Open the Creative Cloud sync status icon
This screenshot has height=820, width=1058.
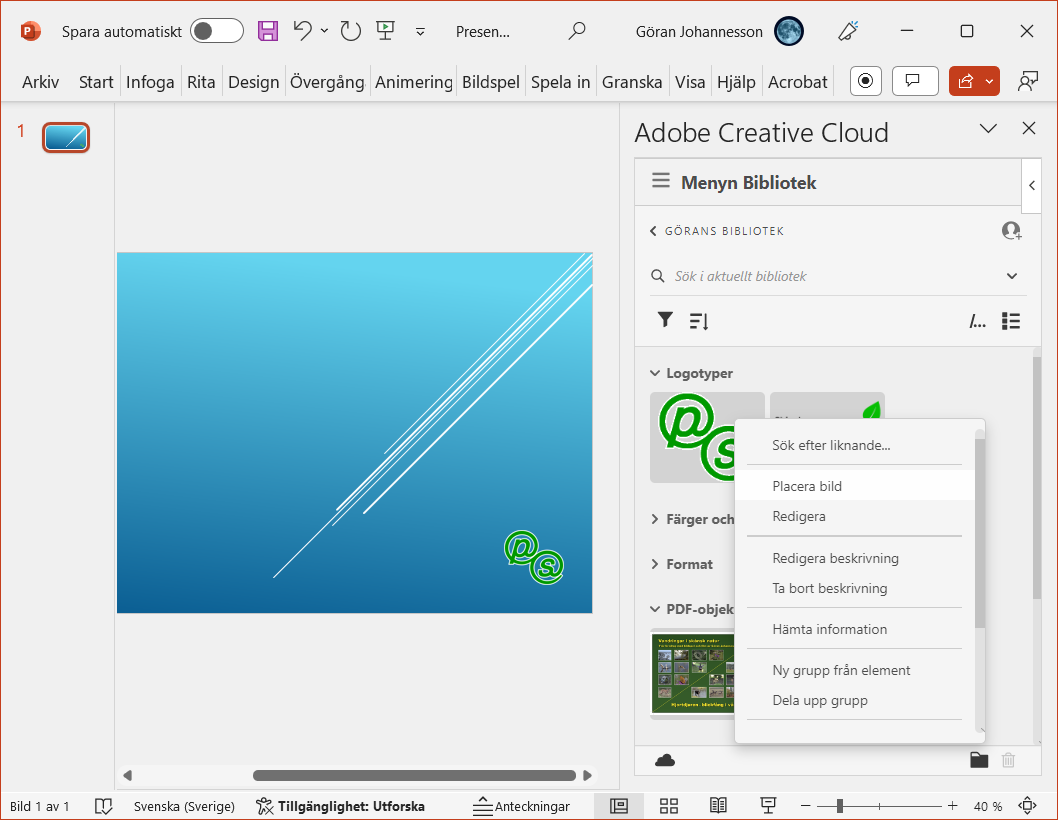(x=665, y=760)
